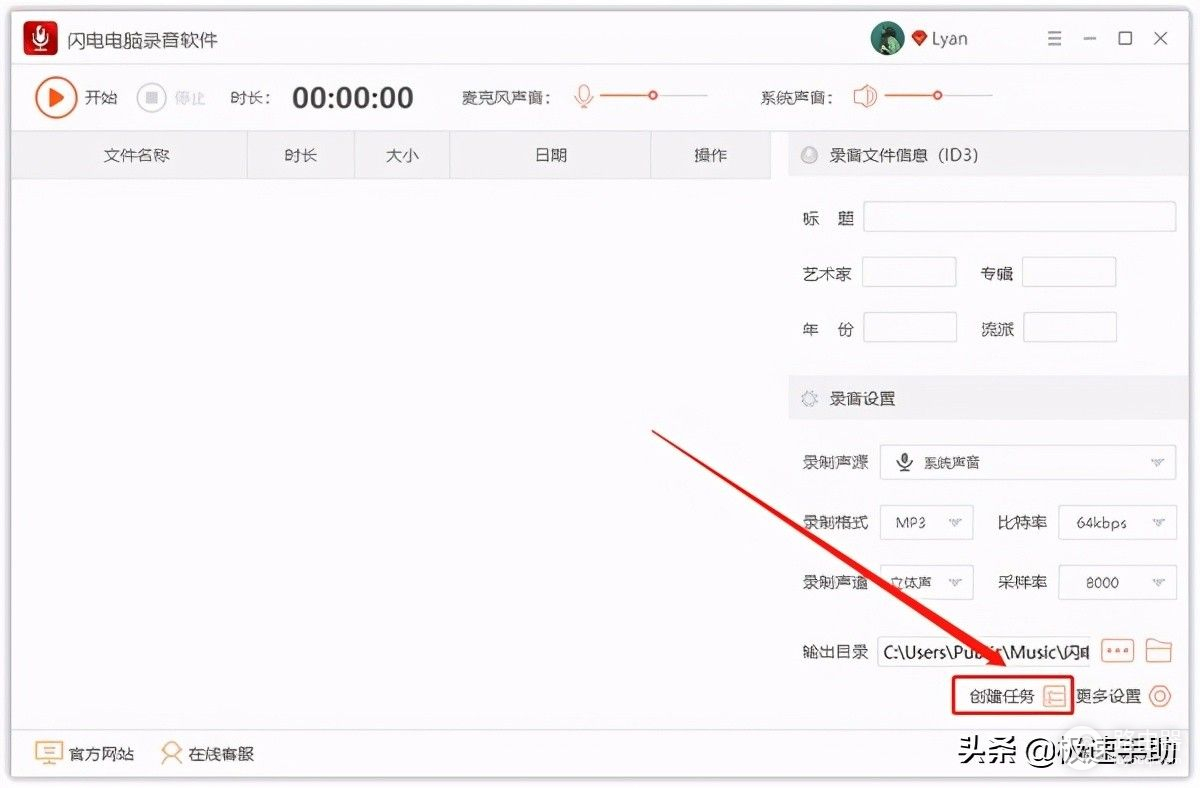Click 创建任务 create task button
This screenshot has height=788, width=1200.
pyautogui.click(x=1011, y=696)
